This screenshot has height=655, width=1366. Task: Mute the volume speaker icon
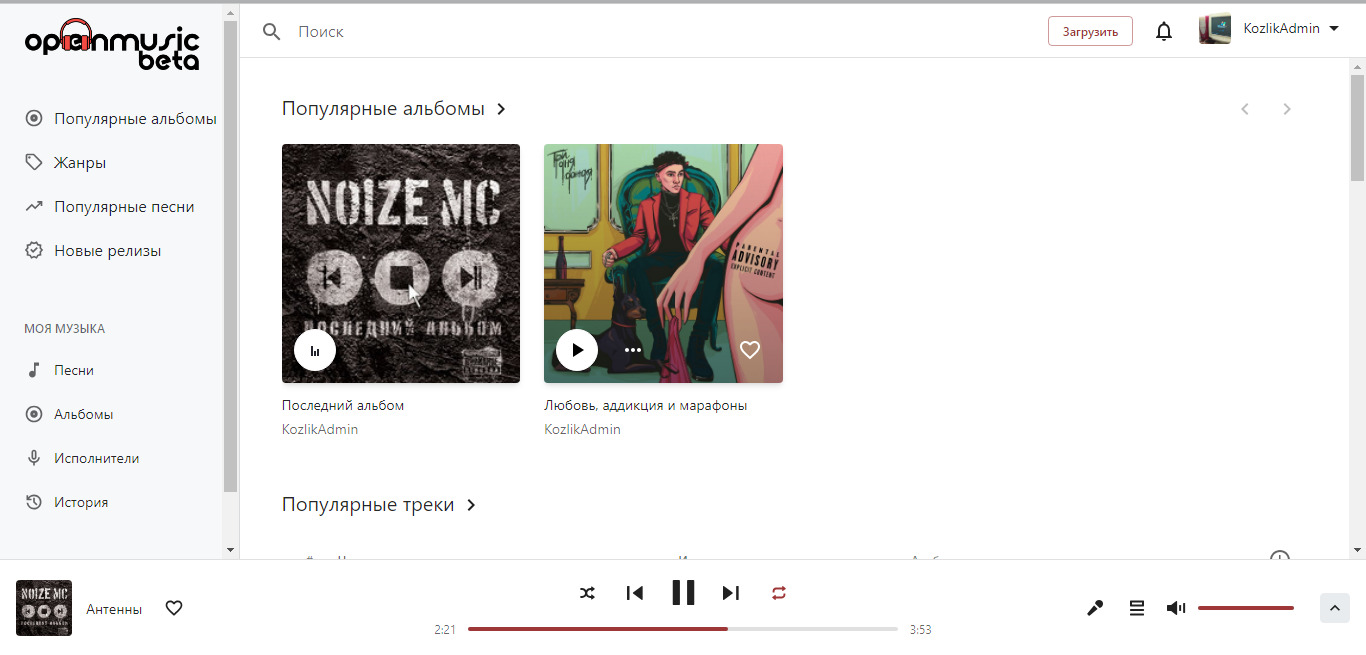(1176, 608)
